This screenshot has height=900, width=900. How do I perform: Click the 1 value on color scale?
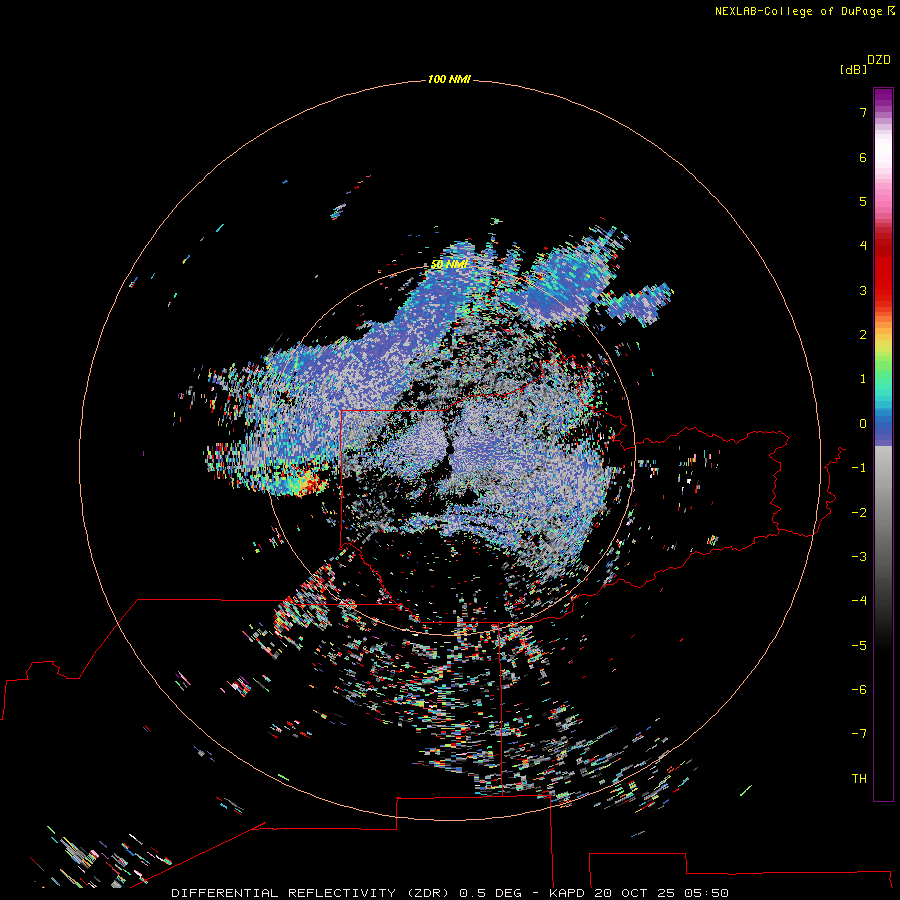[863, 379]
